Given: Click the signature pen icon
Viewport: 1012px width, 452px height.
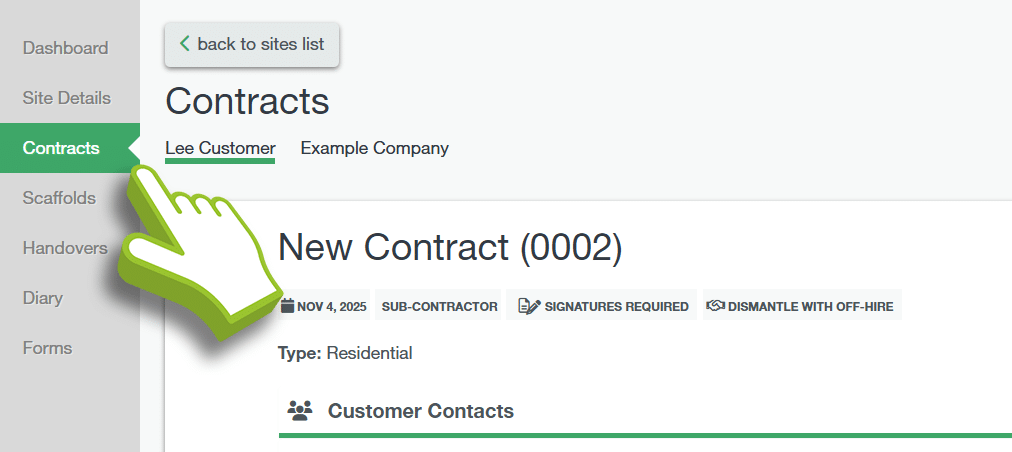Looking at the screenshot, I should coord(530,306).
